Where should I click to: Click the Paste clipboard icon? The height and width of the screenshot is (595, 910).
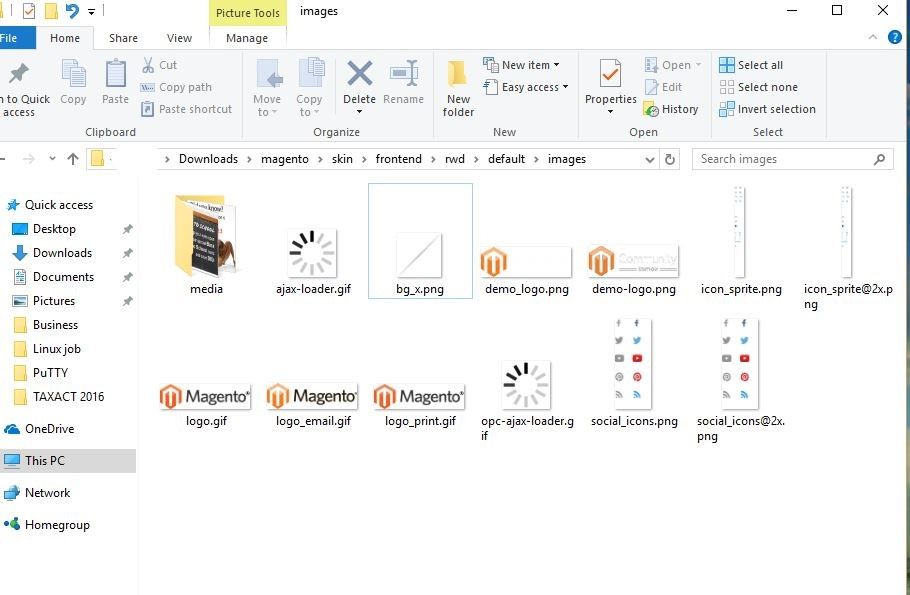point(115,74)
